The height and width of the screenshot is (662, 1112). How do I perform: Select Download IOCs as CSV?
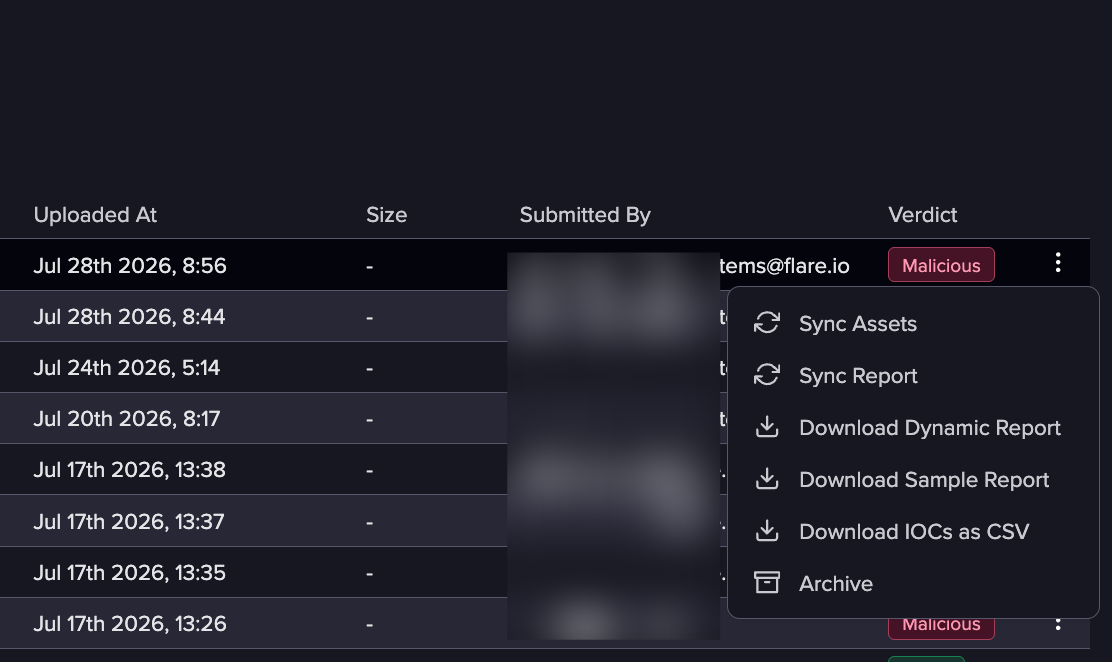913,531
